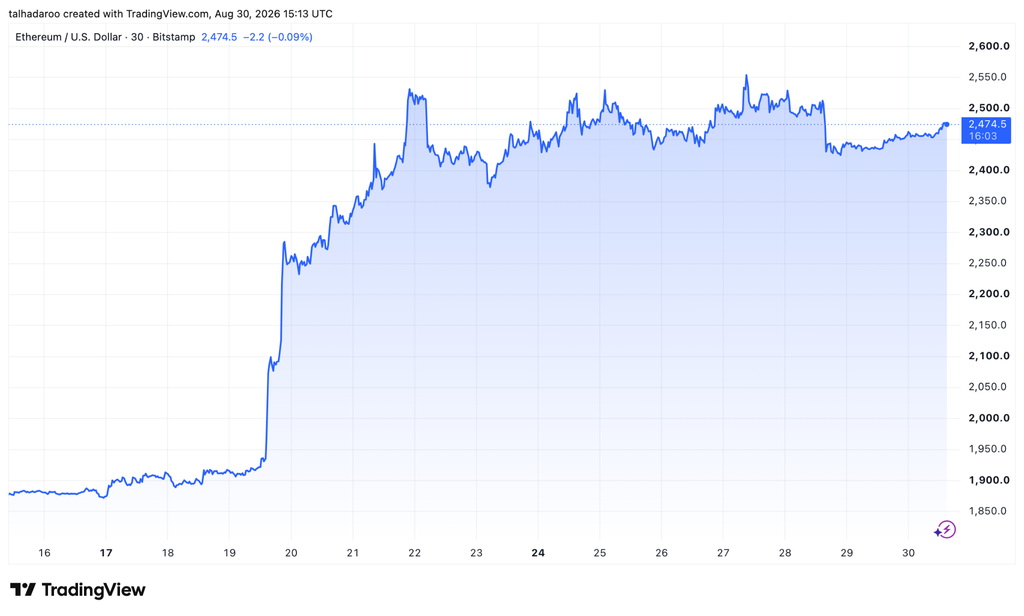Image resolution: width=1024 pixels, height=616 pixels.
Task: Click date 30 on the time axis
Action: pos(908,553)
